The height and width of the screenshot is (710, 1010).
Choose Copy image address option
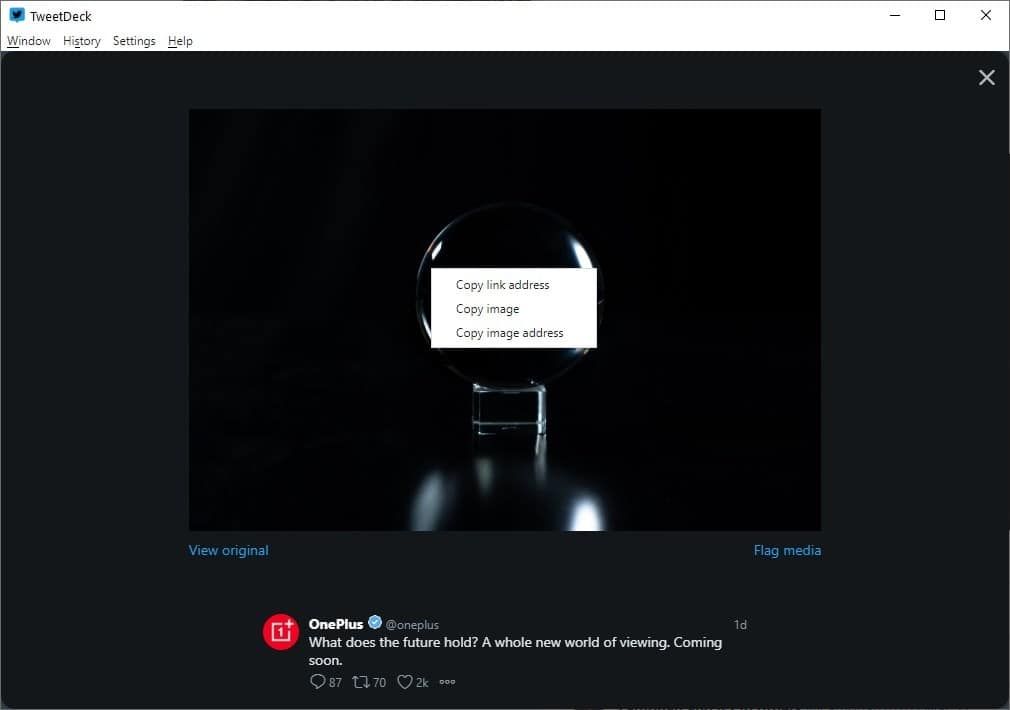[x=513, y=332]
